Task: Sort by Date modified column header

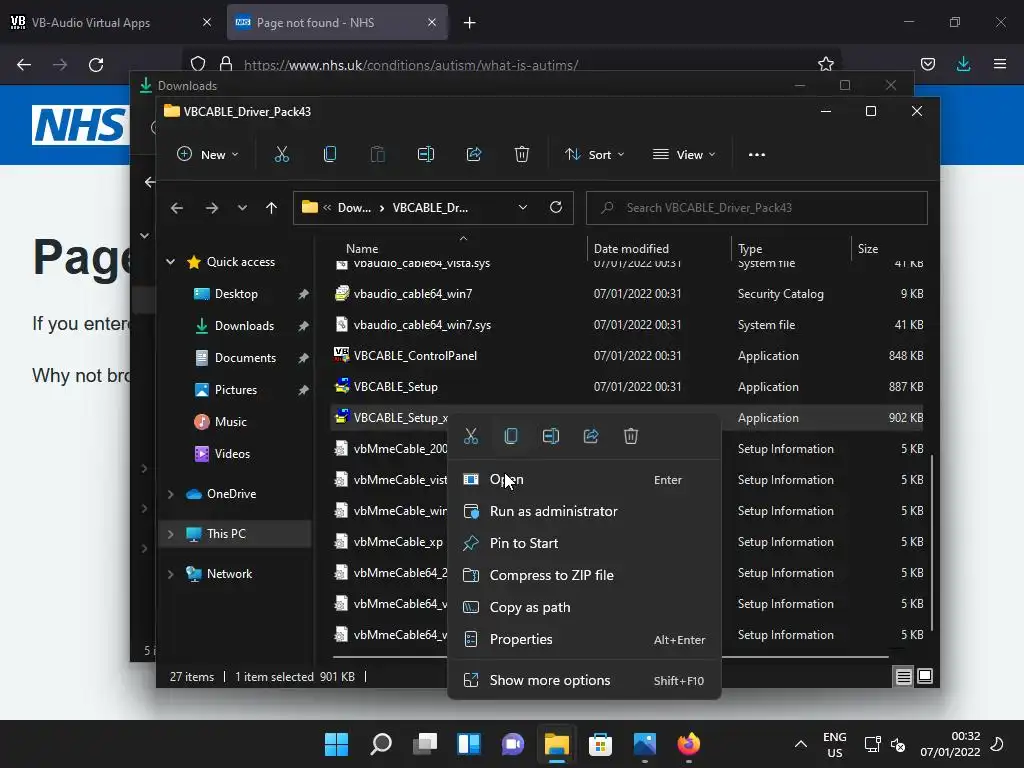Action: 631,249
